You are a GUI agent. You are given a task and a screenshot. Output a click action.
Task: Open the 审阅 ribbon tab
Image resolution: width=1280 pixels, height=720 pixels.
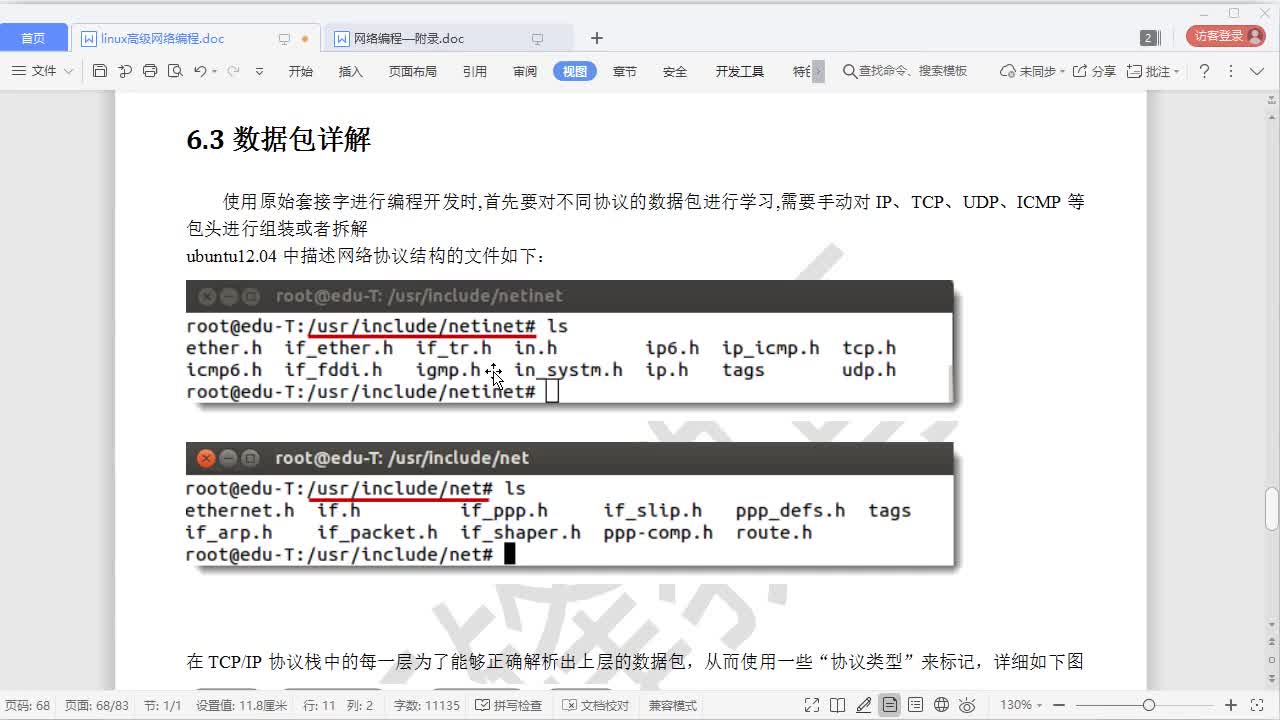click(525, 71)
